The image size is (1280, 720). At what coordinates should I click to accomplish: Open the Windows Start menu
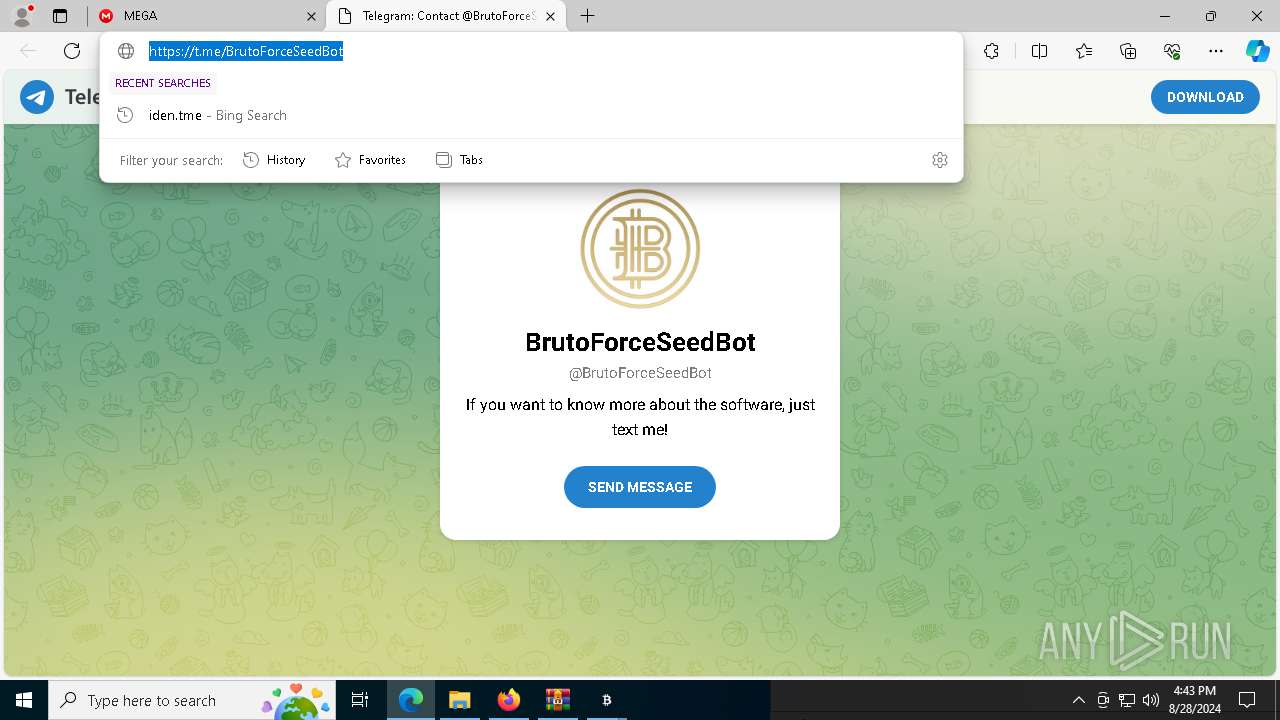click(24, 700)
